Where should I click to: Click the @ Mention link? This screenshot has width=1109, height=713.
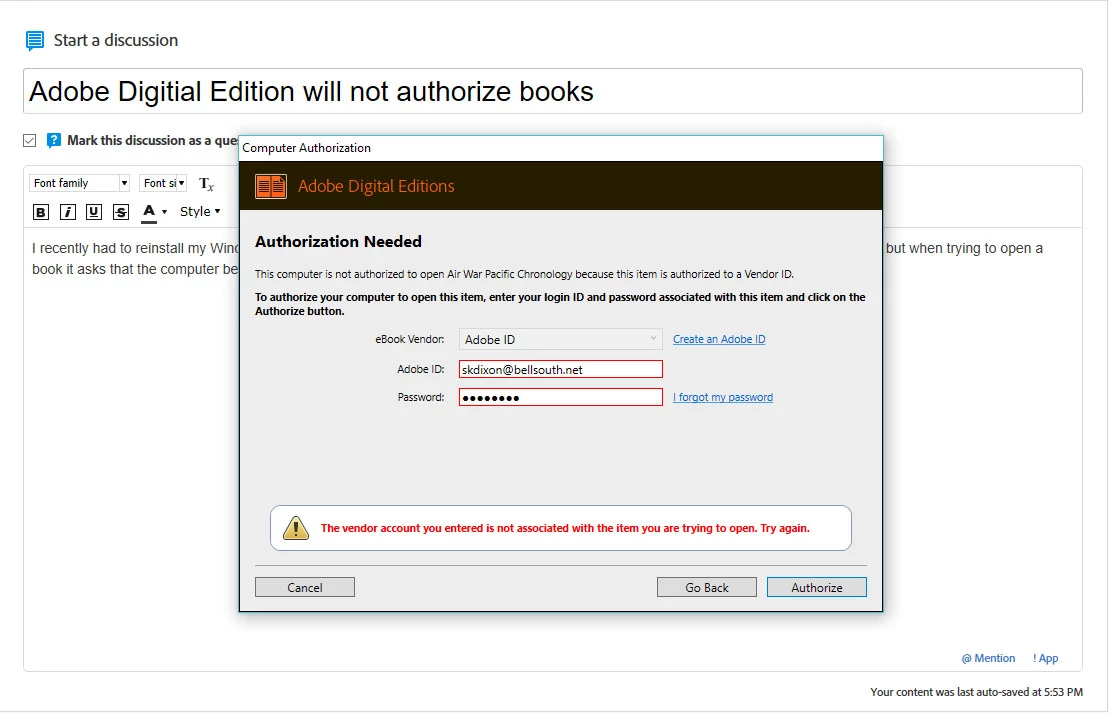point(988,658)
